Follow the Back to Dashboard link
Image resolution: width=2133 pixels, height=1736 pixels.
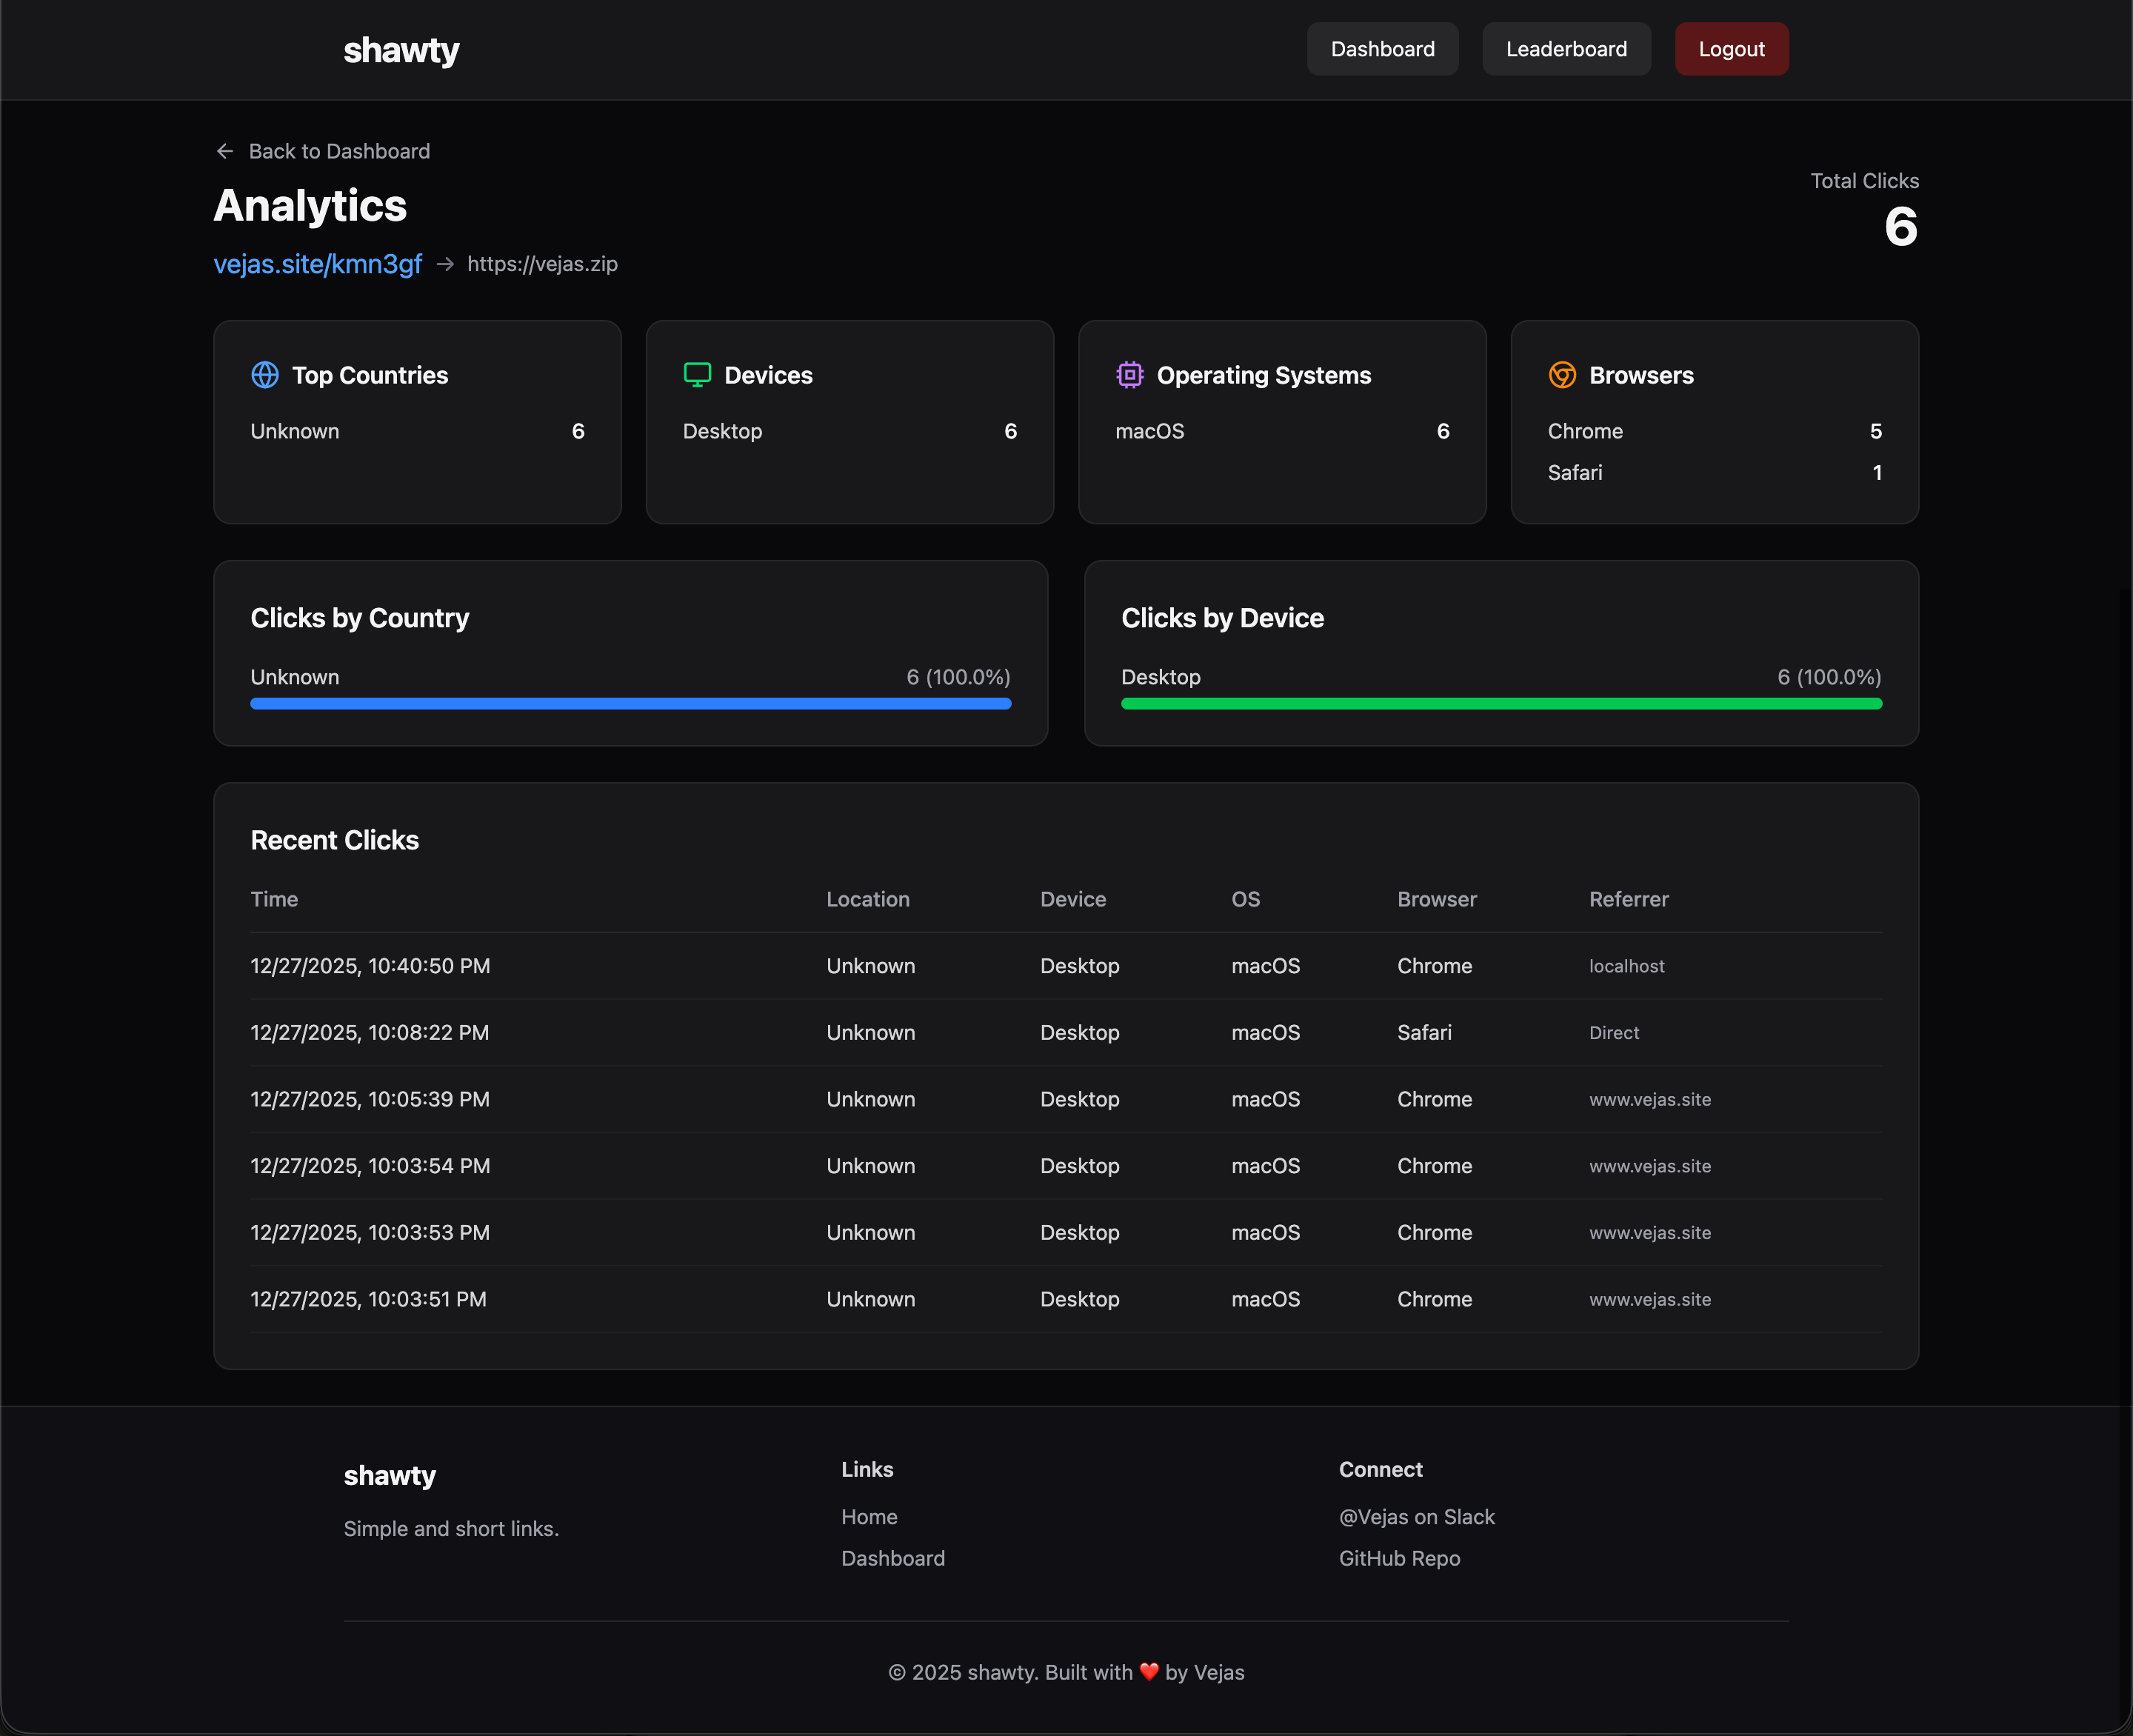[339, 151]
